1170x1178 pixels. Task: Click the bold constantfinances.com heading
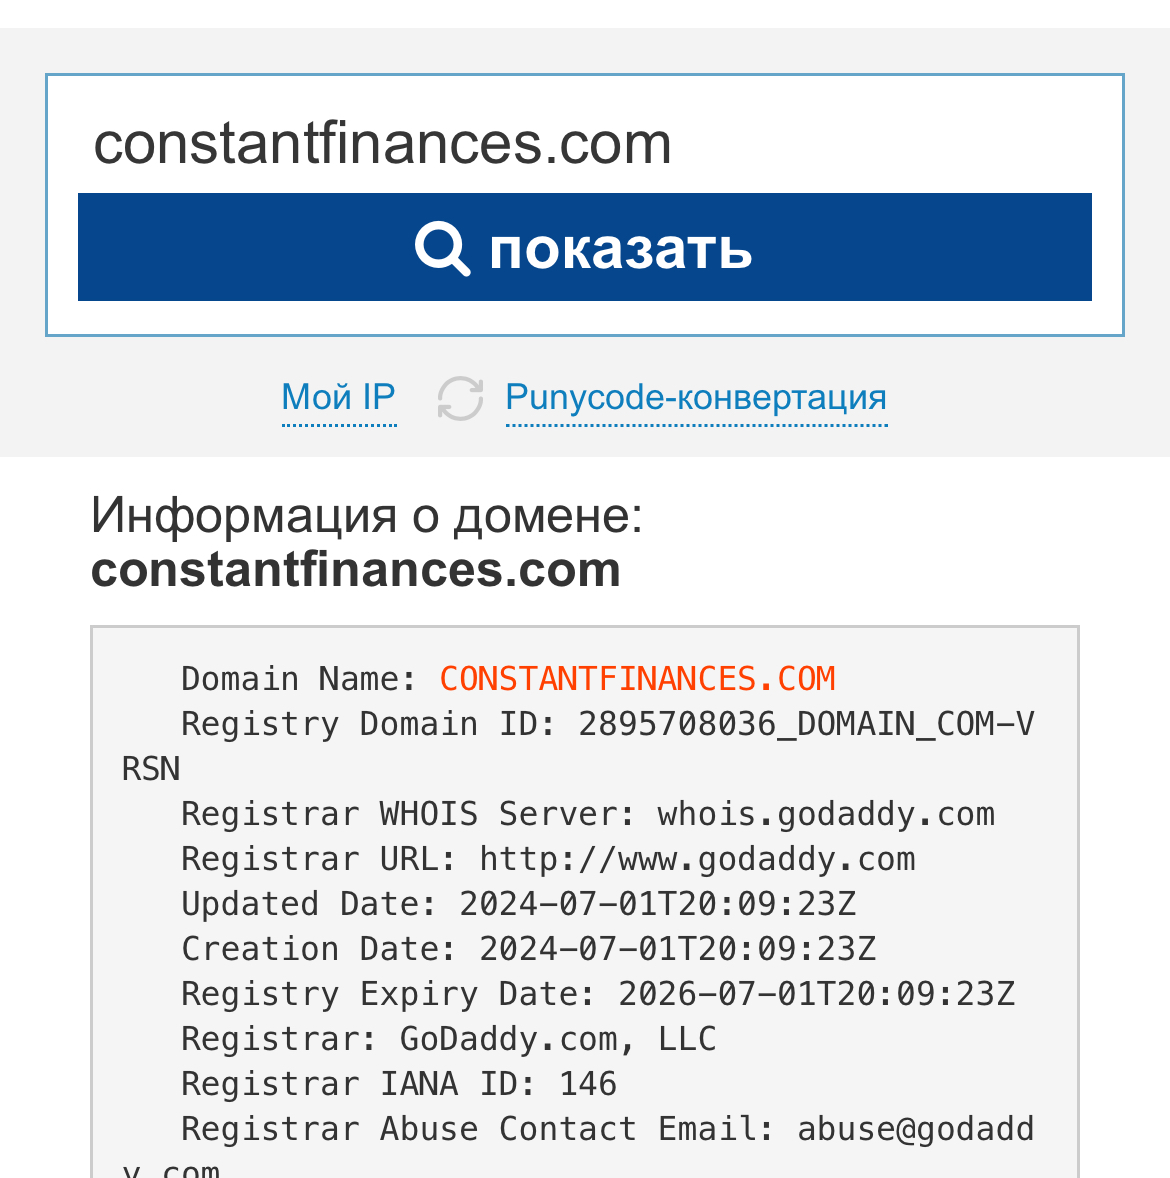click(356, 569)
